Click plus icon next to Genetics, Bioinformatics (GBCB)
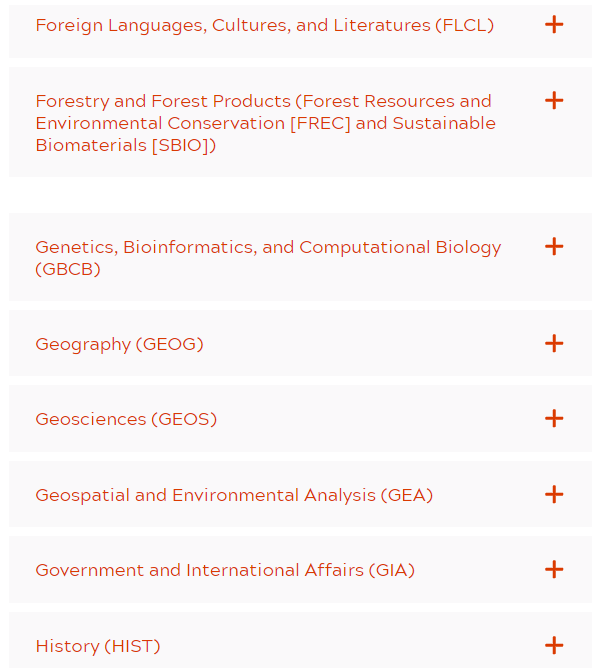The width and height of the screenshot is (599, 668). [x=554, y=247]
